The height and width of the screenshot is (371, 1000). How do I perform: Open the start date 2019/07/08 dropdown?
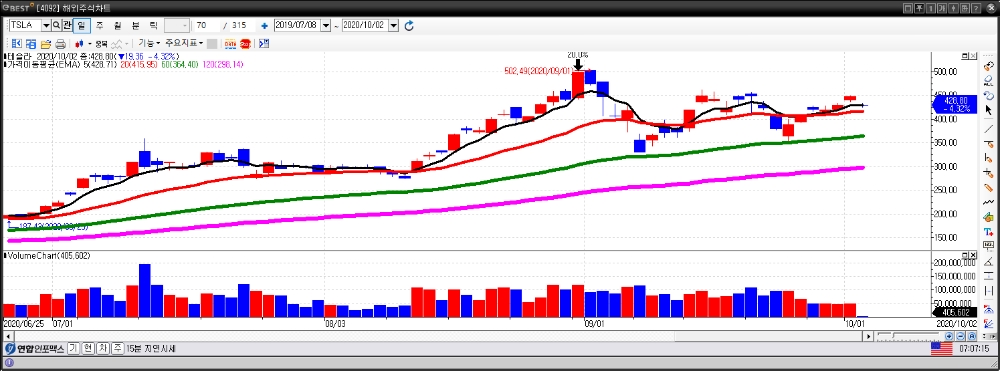326,25
